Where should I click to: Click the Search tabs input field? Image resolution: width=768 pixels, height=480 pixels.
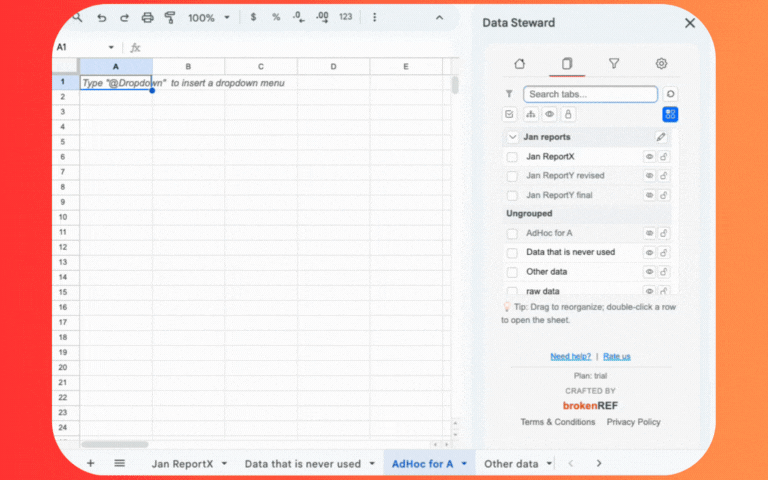coord(590,94)
